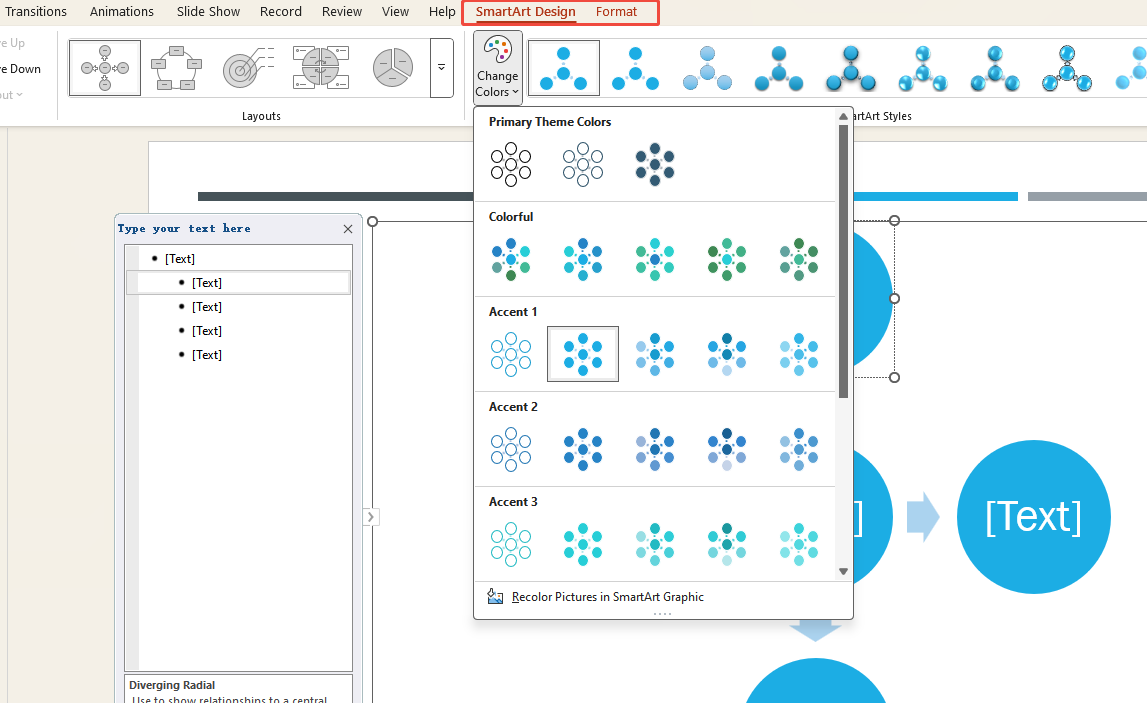Select the Diverging Radial layout thumbnail
1147x703 pixels.
click(x=105, y=68)
